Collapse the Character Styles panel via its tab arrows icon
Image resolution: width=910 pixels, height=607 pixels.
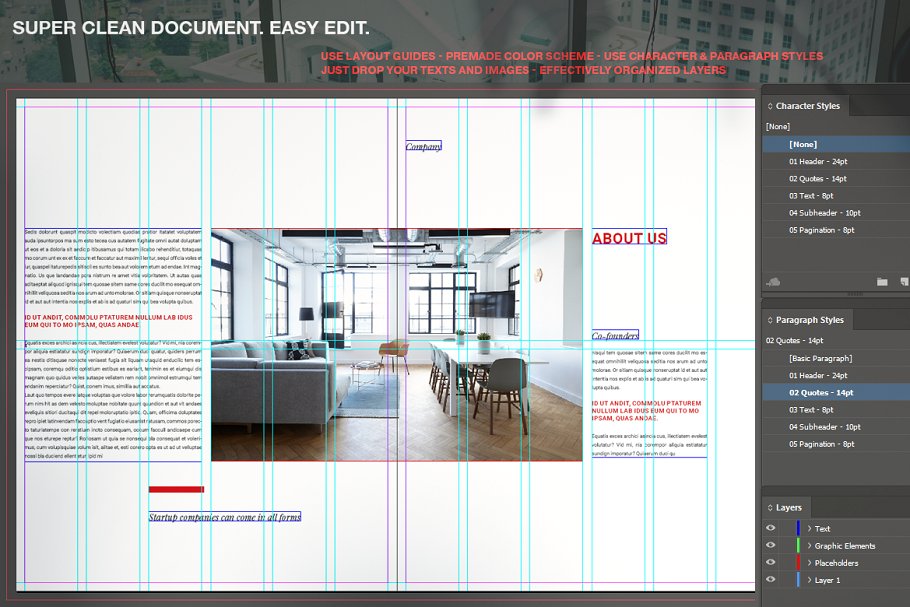click(770, 106)
